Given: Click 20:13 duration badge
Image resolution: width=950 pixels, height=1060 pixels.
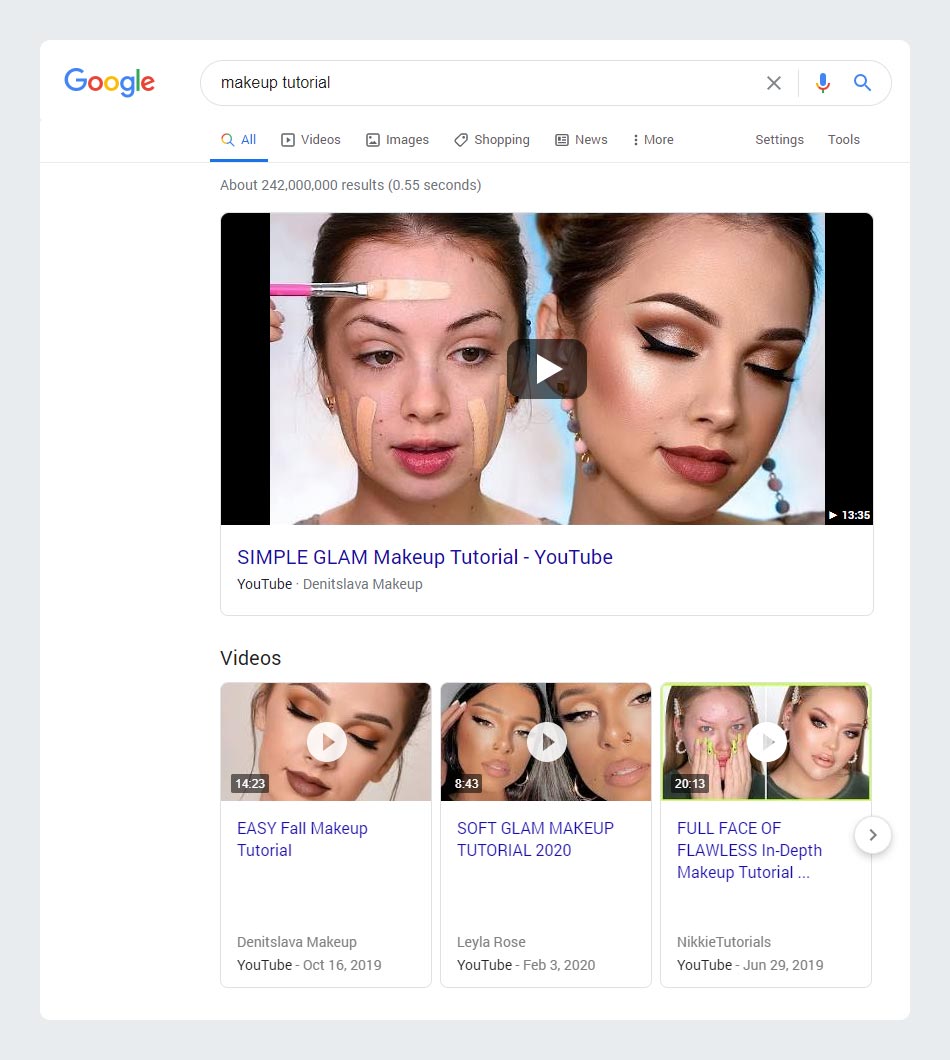Looking at the screenshot, I should 690,784.
